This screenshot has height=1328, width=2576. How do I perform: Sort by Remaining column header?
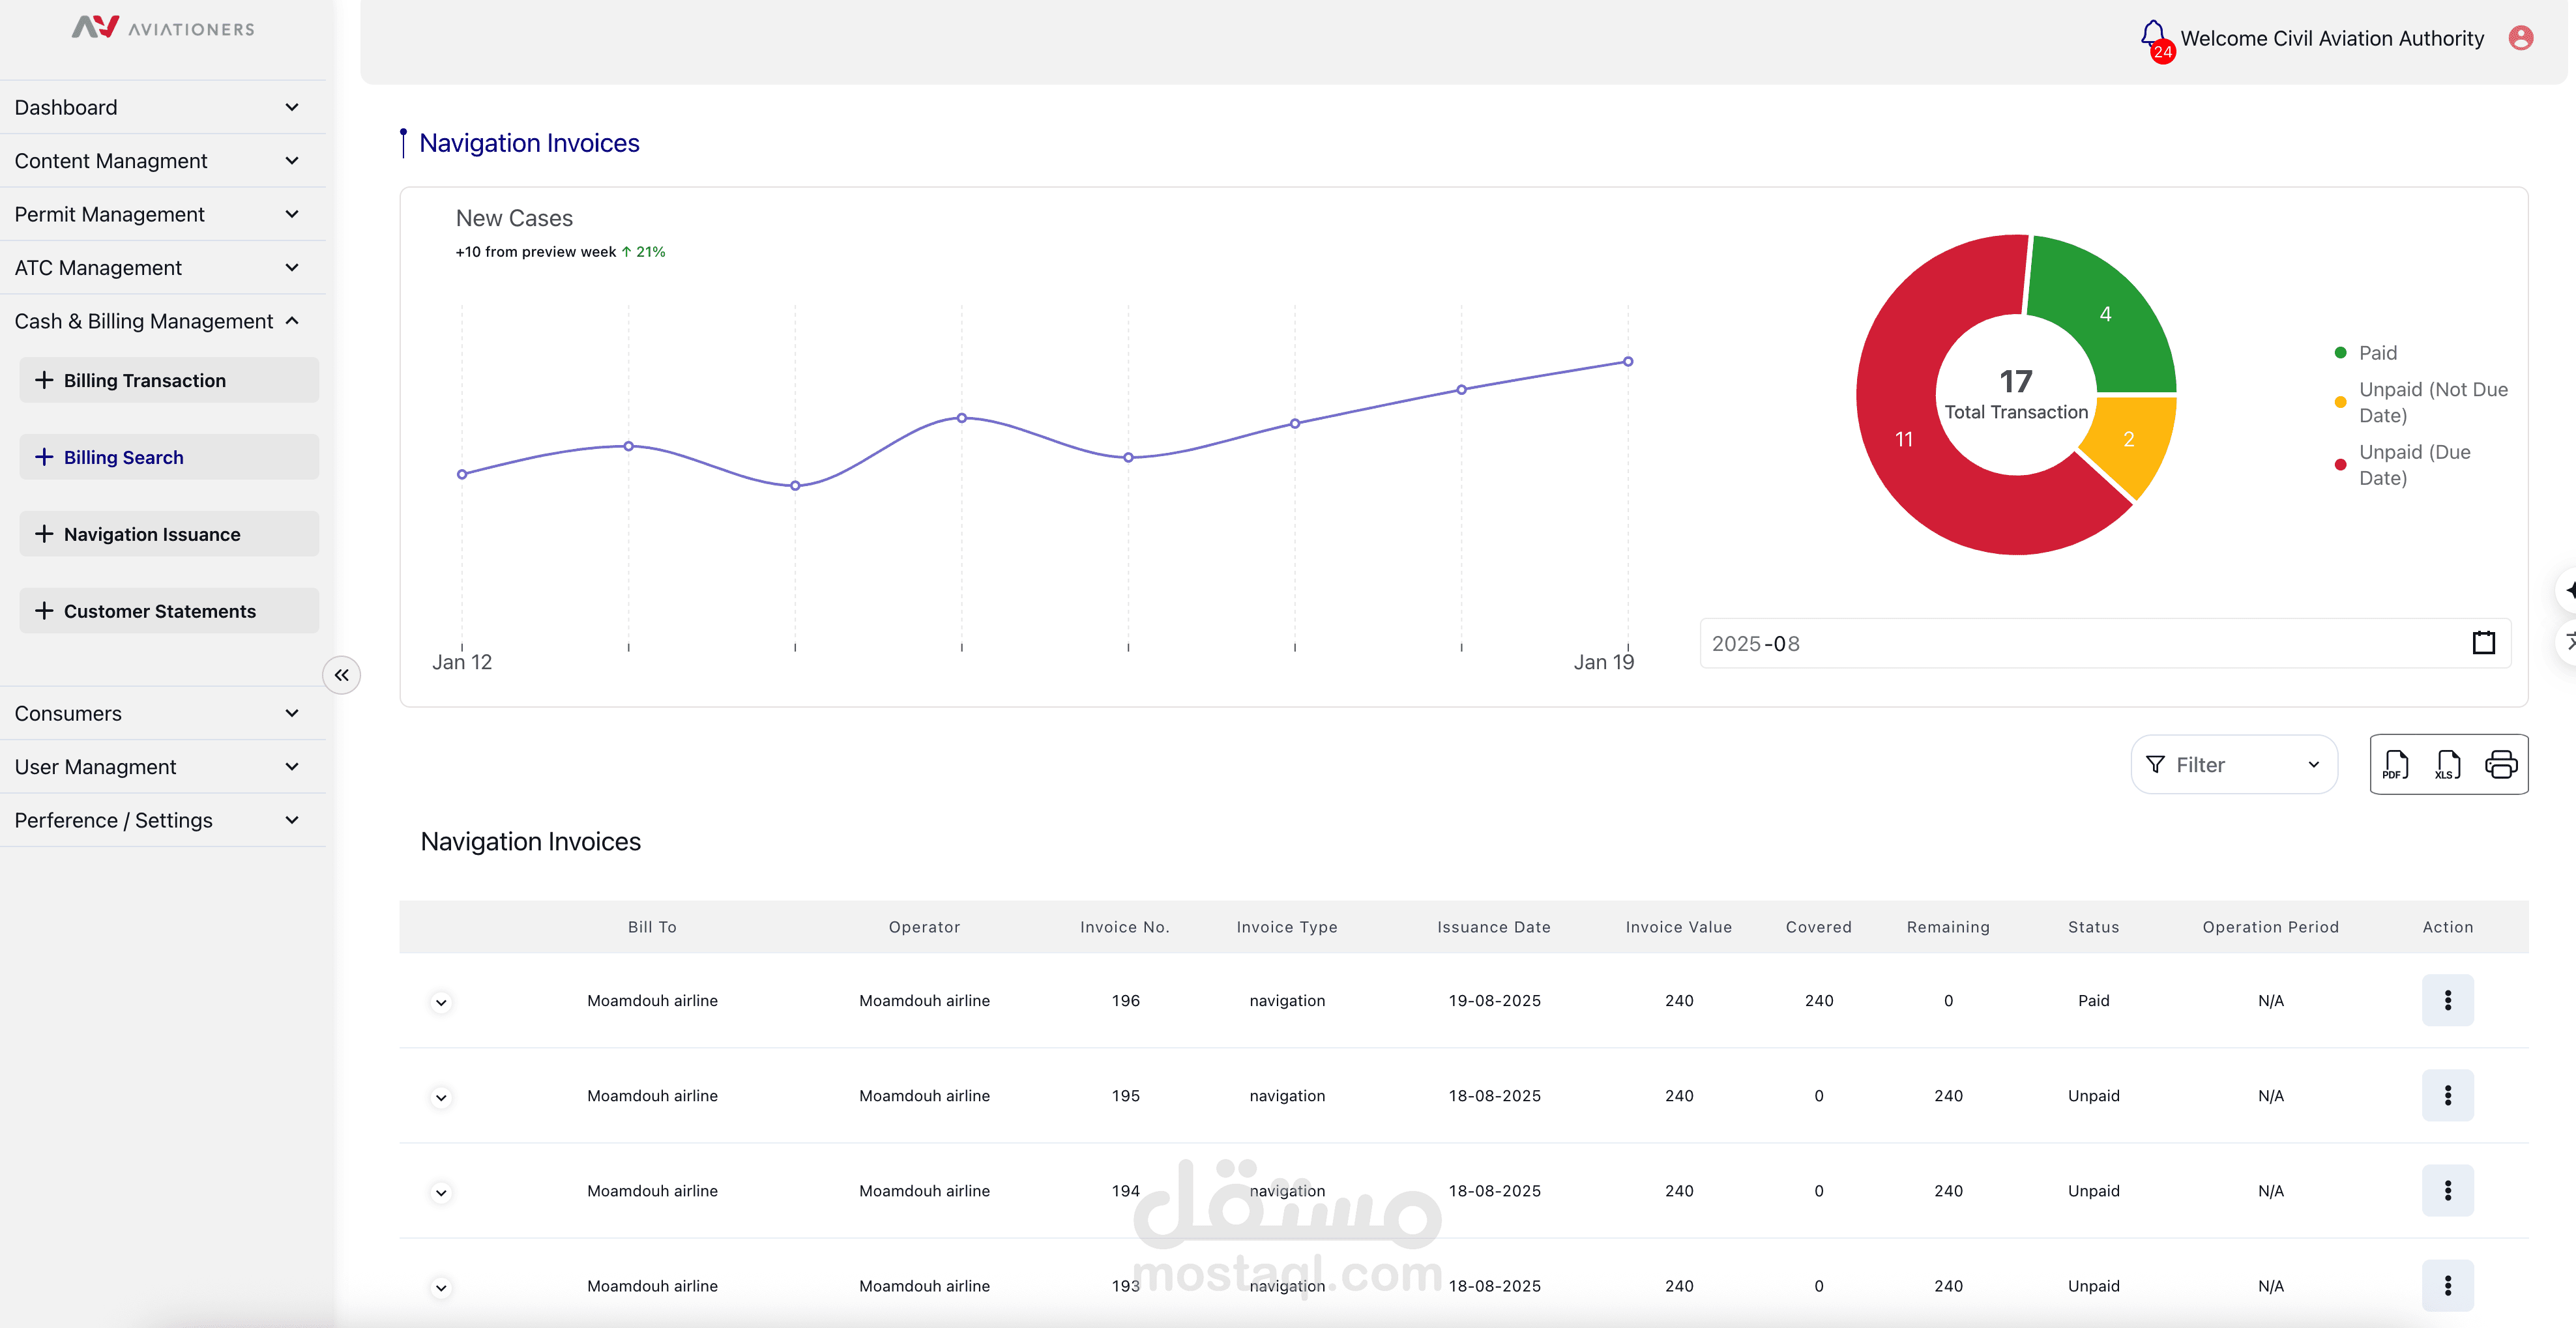(x=1948, y=927)
